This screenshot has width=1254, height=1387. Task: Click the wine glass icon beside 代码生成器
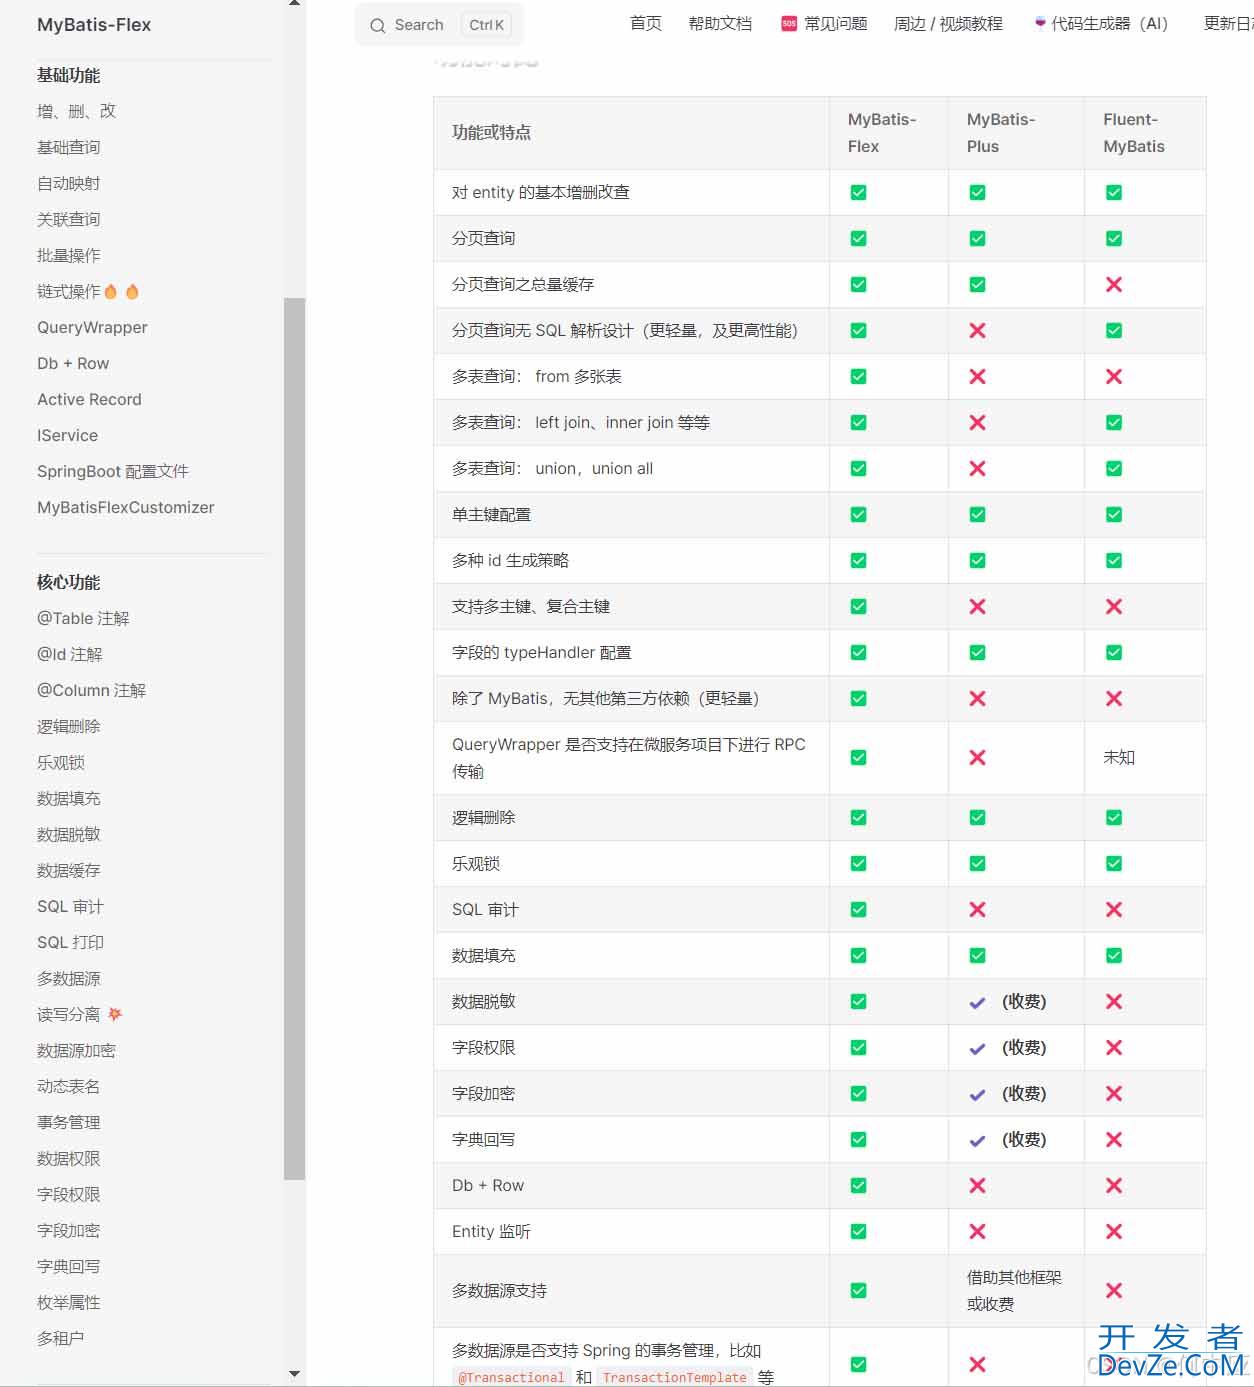tap(1040, 22)
